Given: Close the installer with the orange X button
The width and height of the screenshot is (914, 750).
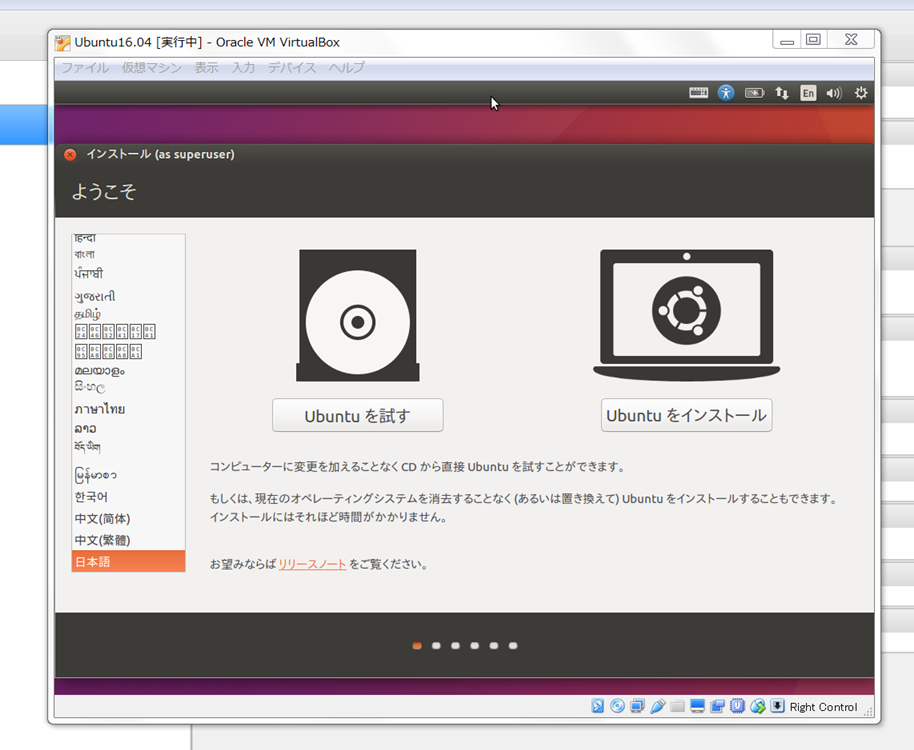Looking at the screenshot, I should (x=70, y=154).
